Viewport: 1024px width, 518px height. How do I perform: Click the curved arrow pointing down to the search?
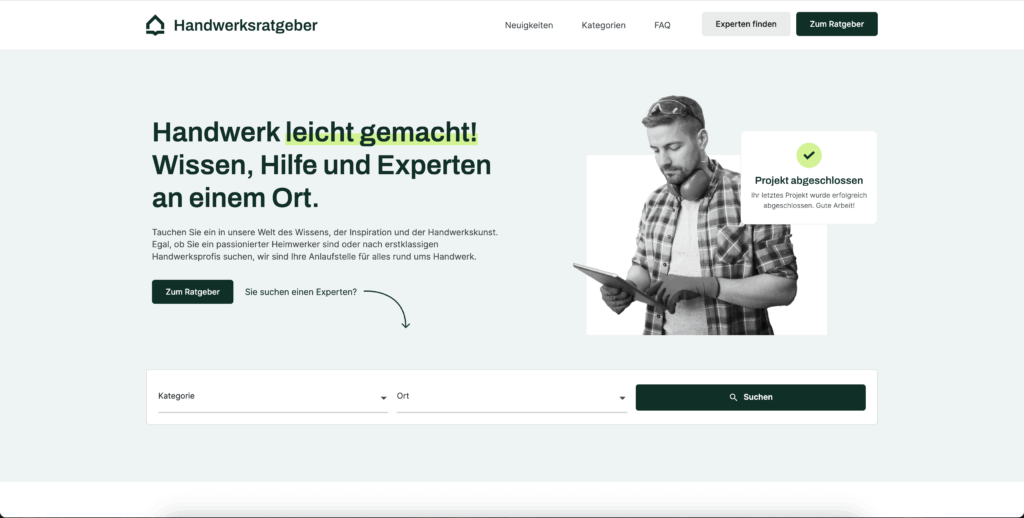point(395,308)
